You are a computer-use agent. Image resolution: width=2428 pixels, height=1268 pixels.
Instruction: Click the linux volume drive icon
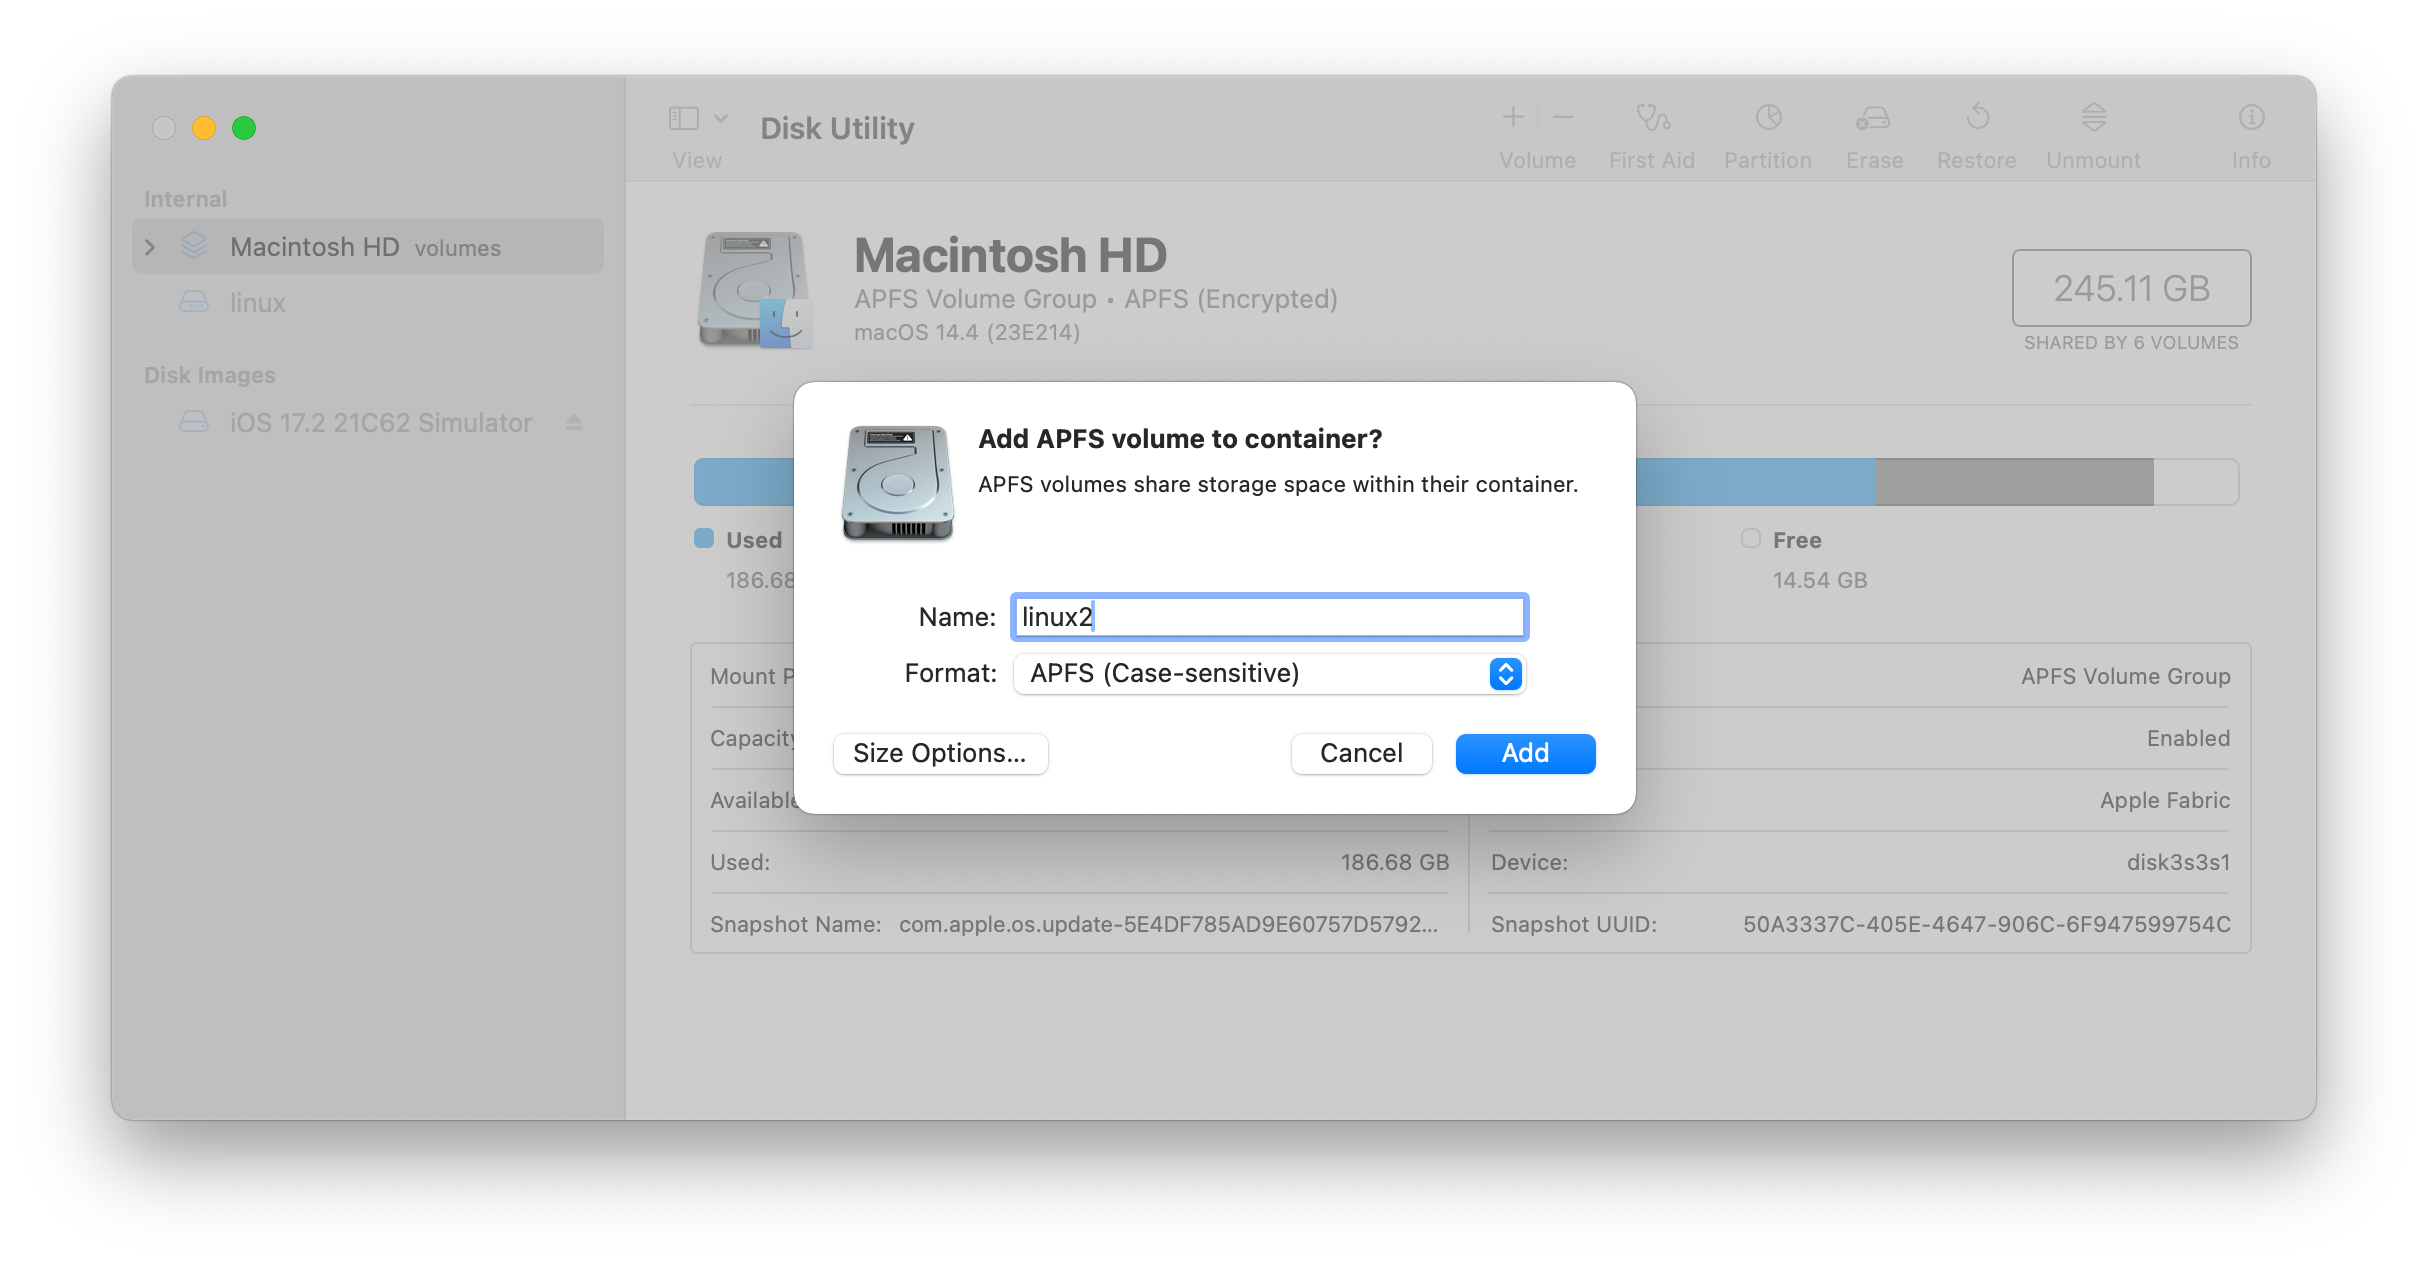194,302
